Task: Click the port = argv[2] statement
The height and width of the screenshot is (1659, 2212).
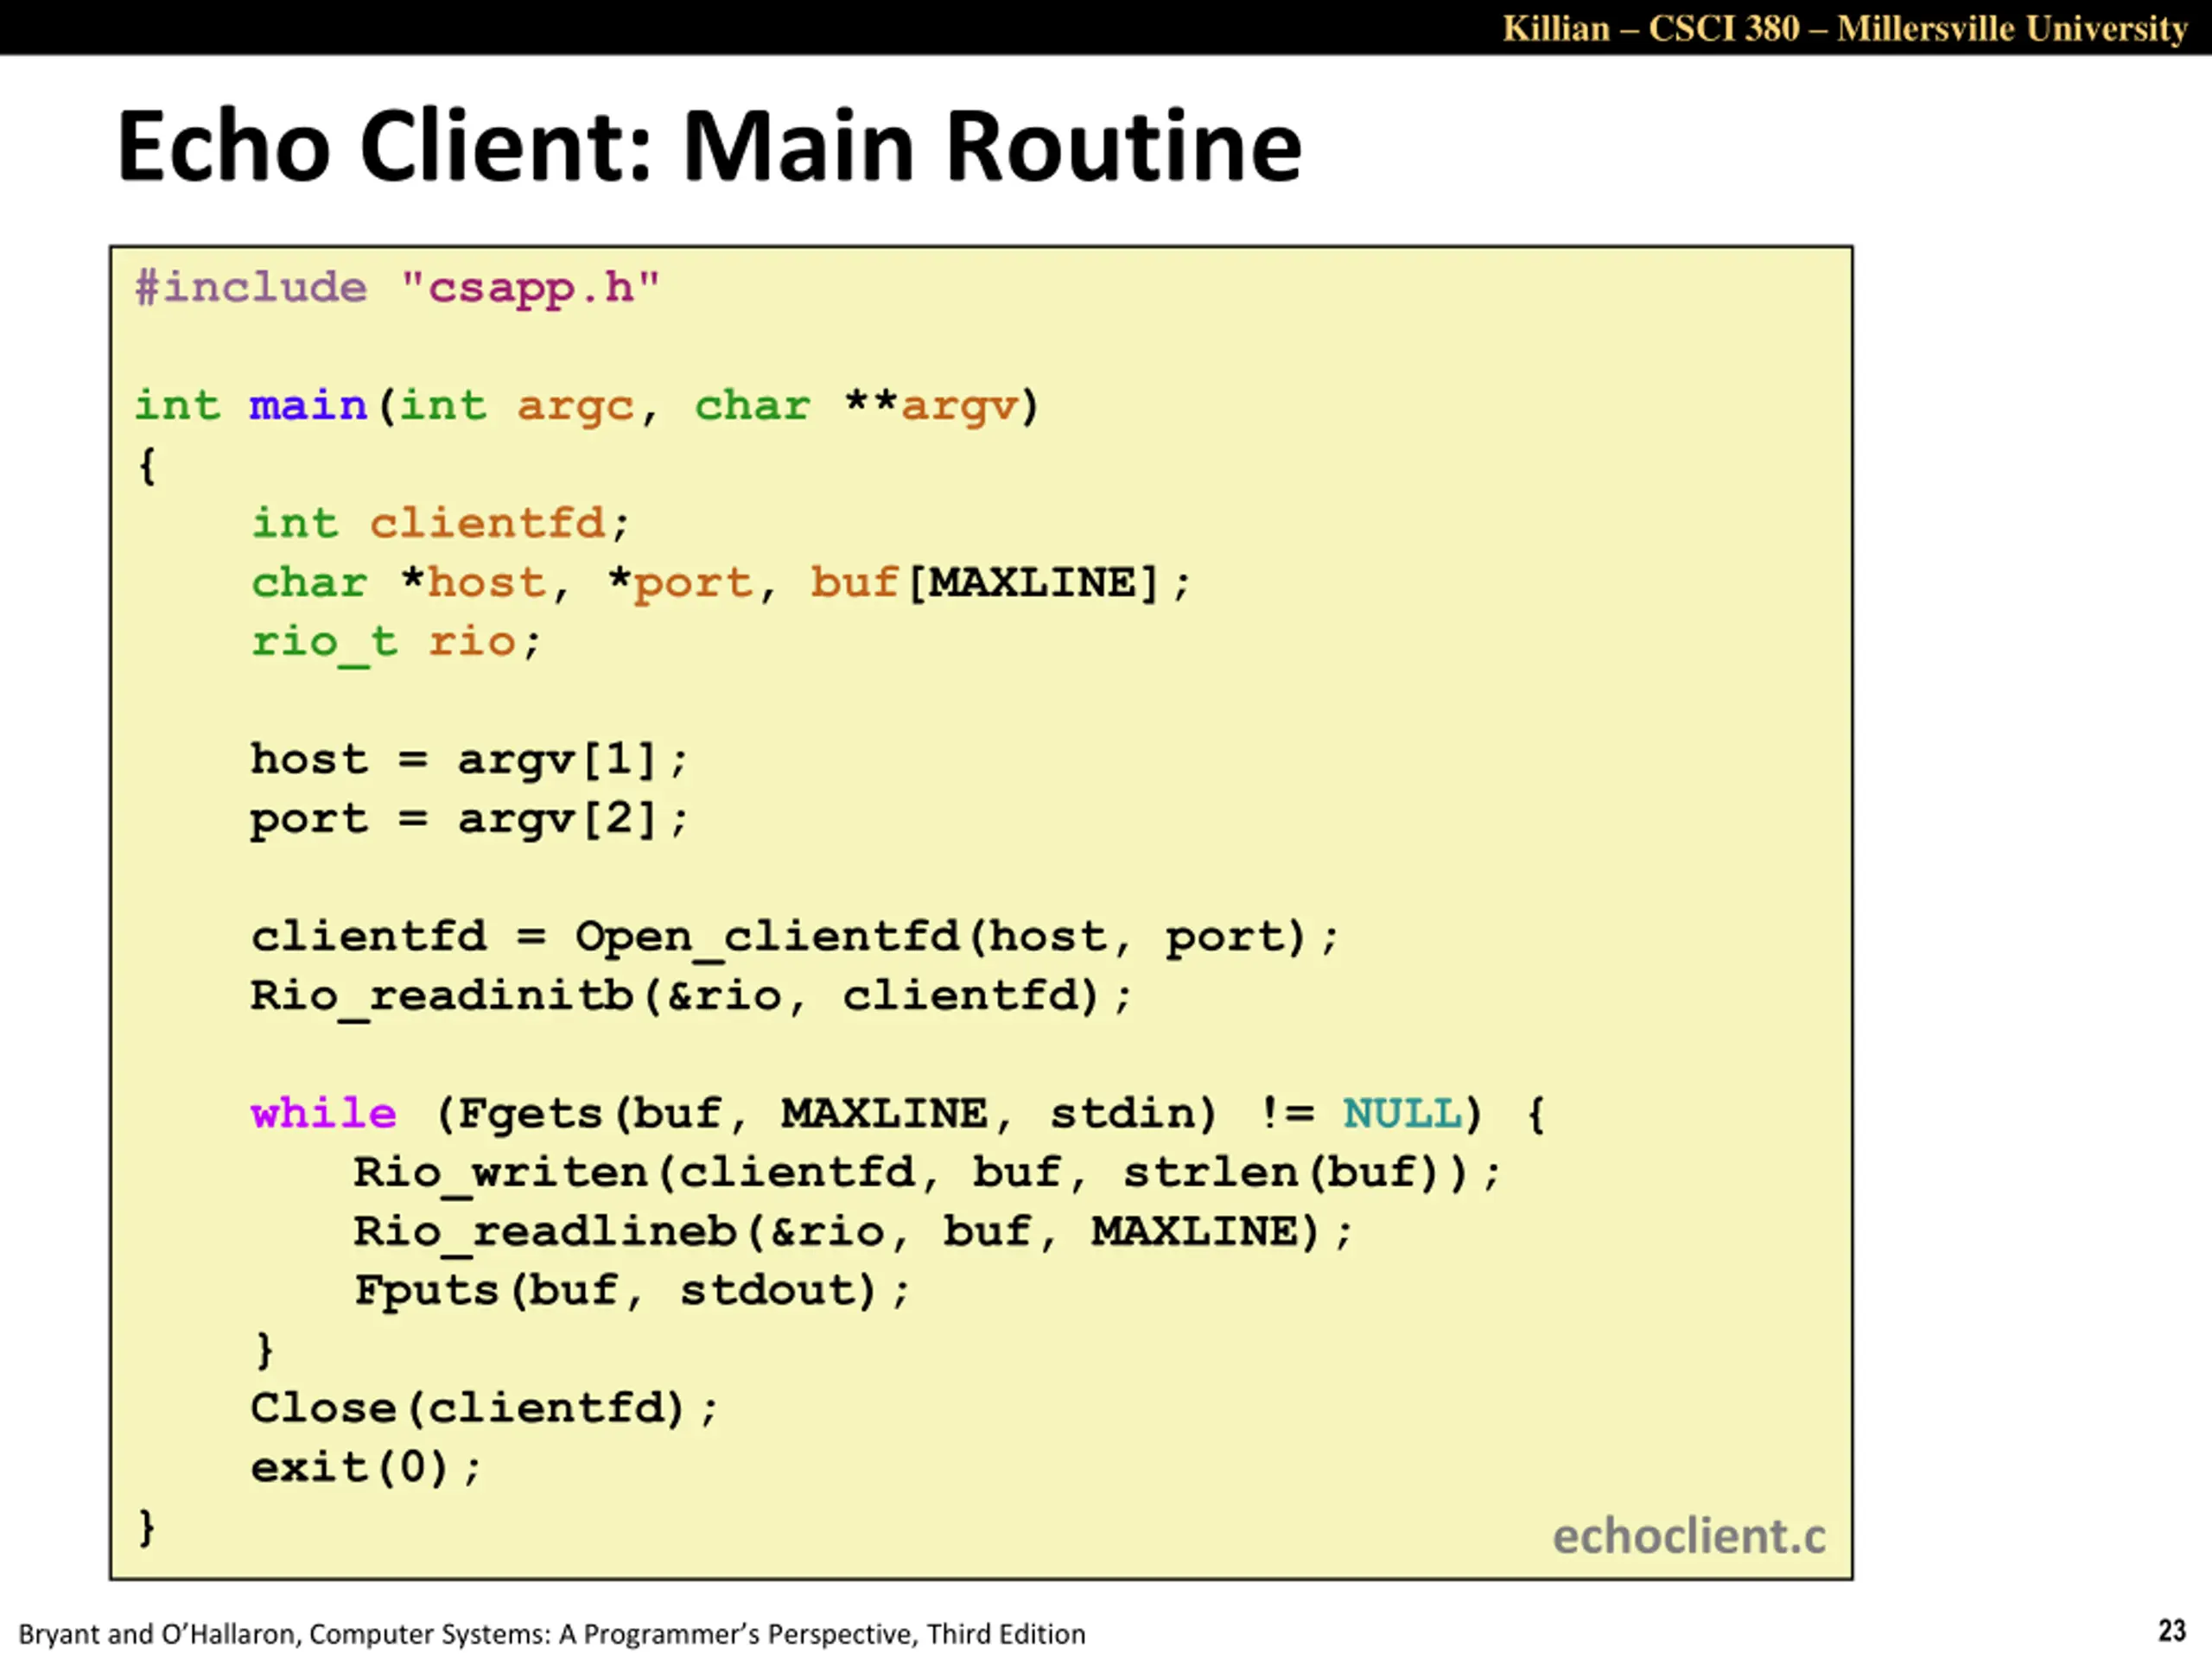Action: (469, 820)
